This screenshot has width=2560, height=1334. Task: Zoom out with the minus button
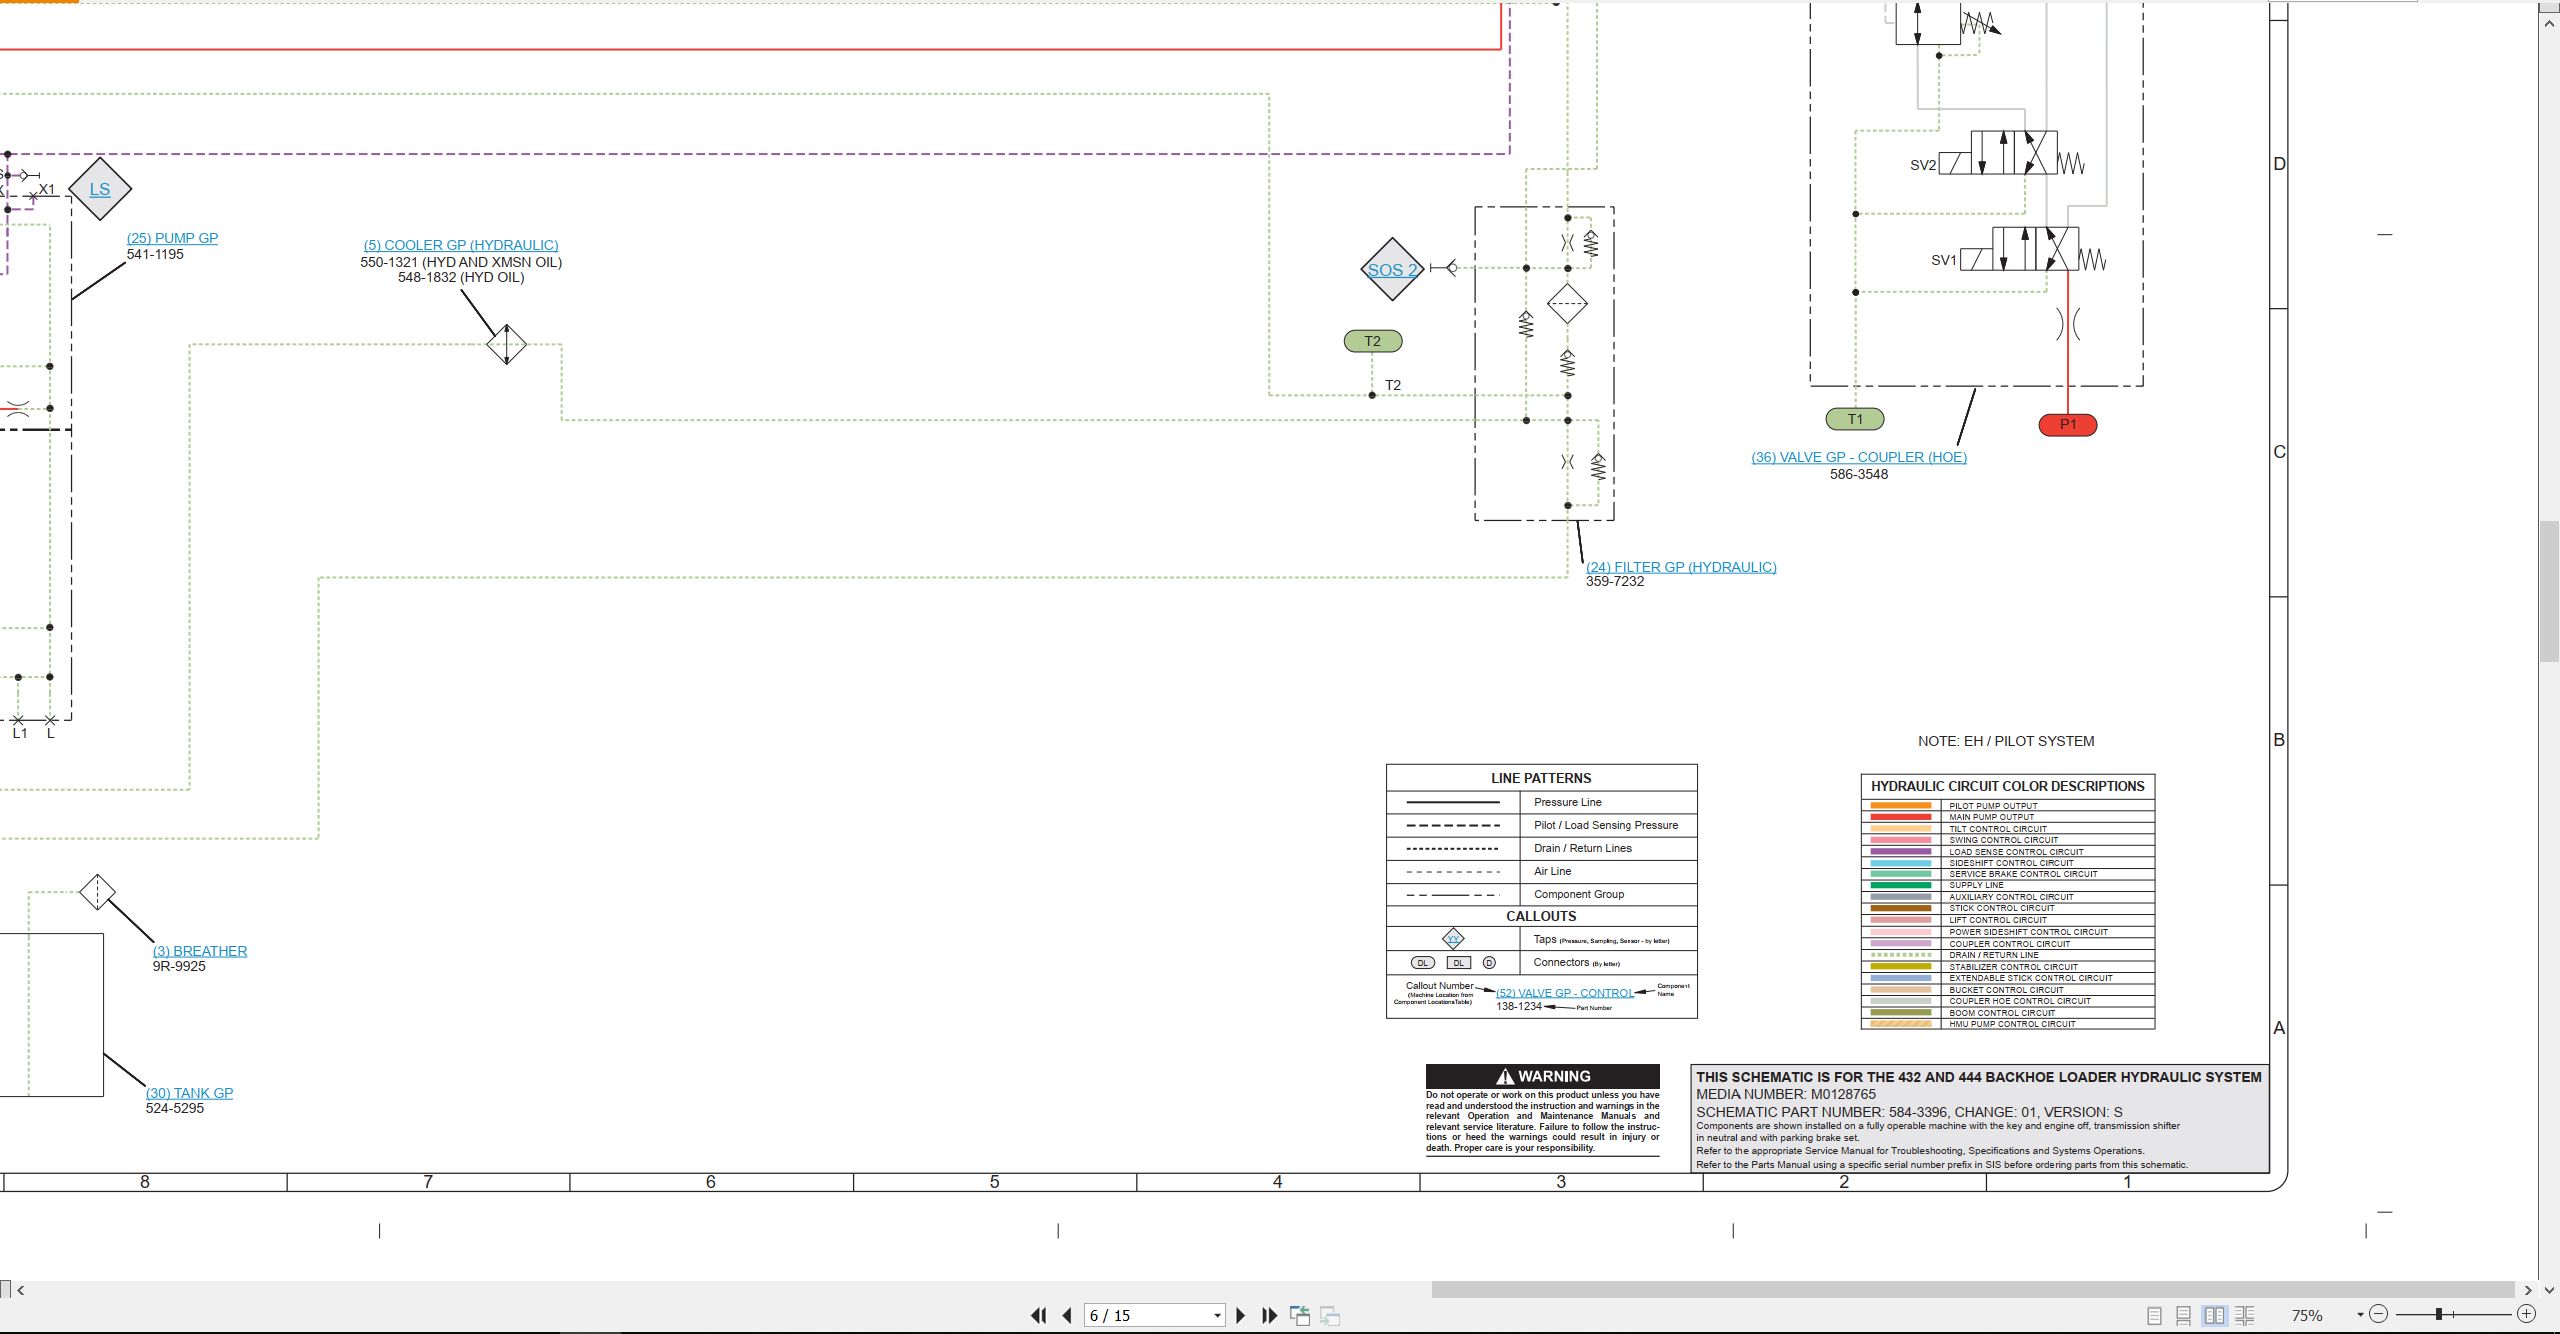coord(2379,1314)
